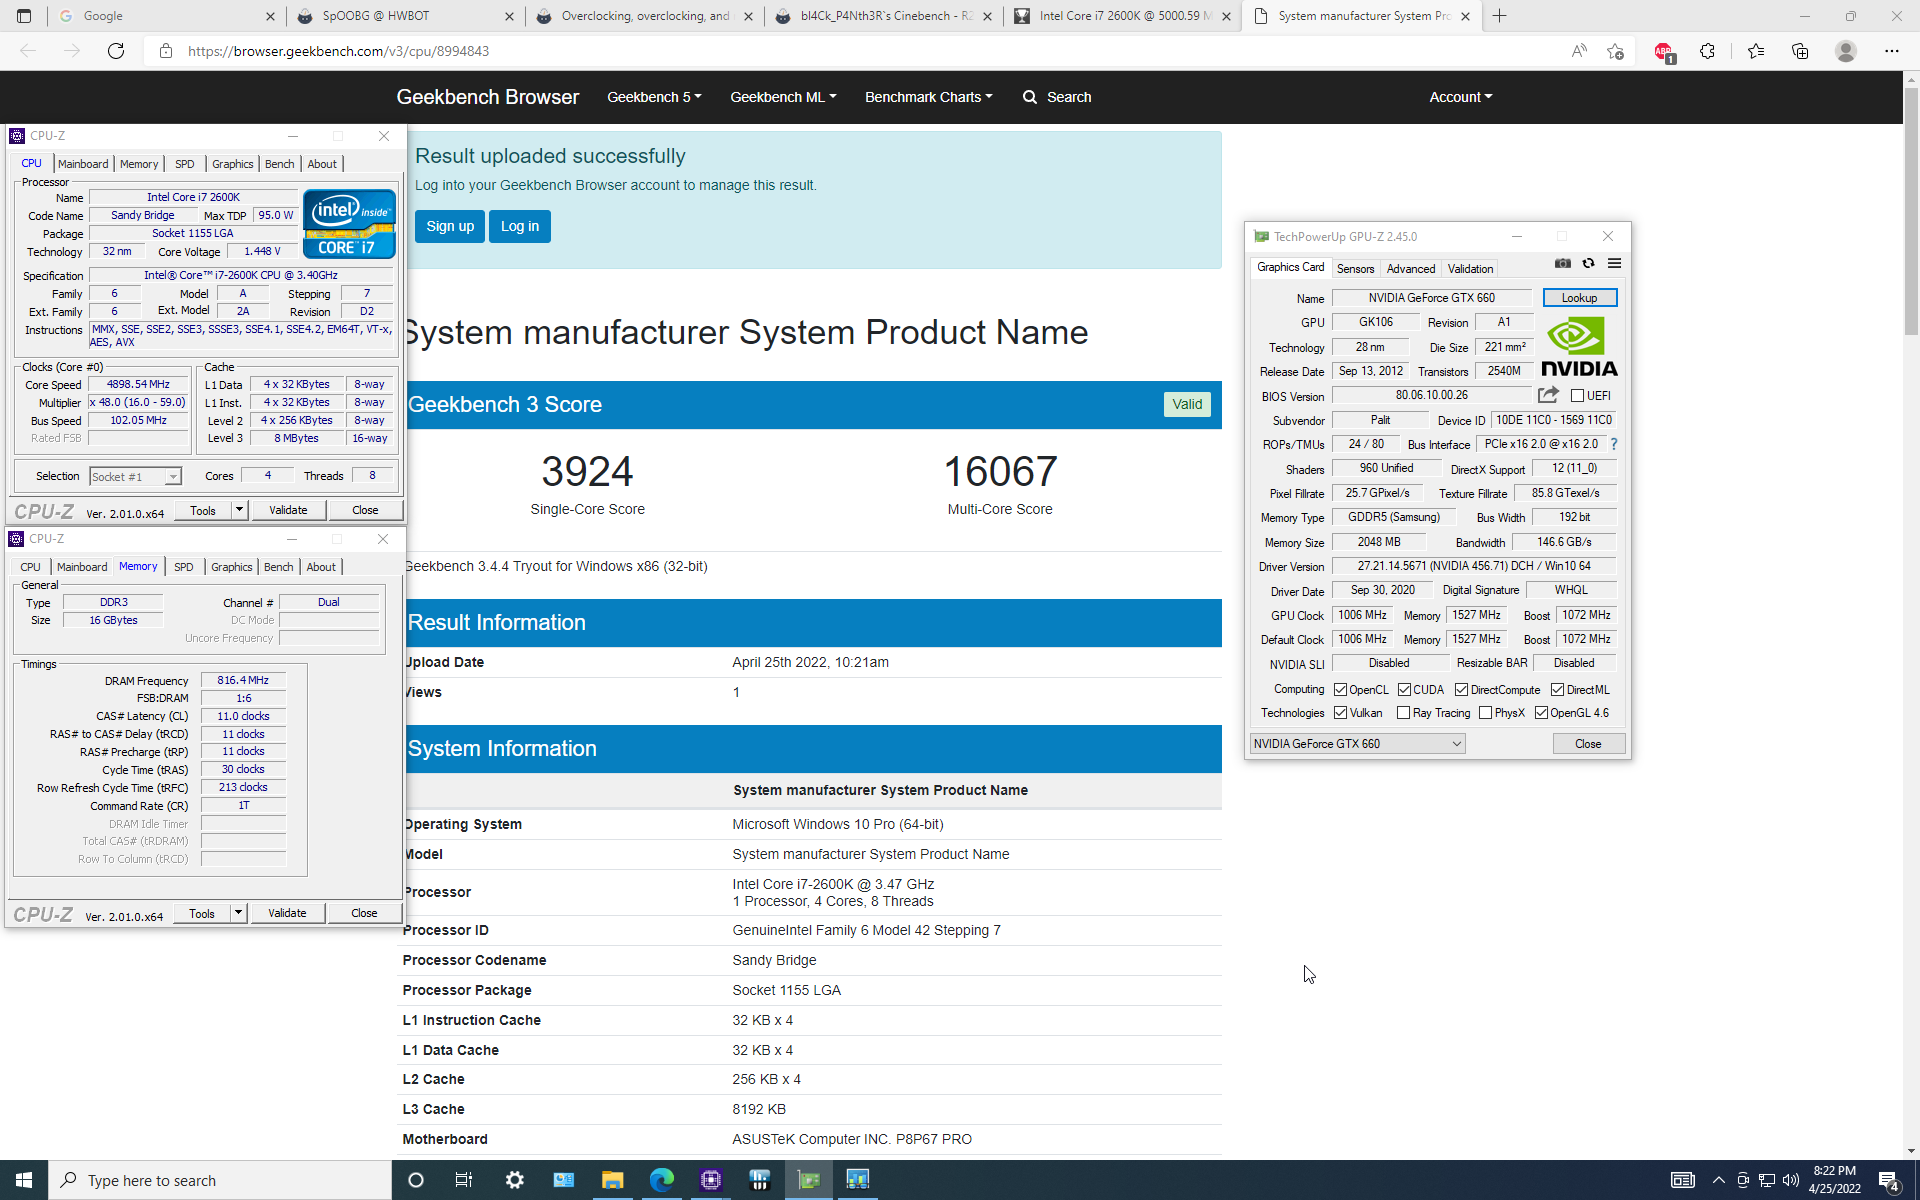Click the browser back arrow

28,51
